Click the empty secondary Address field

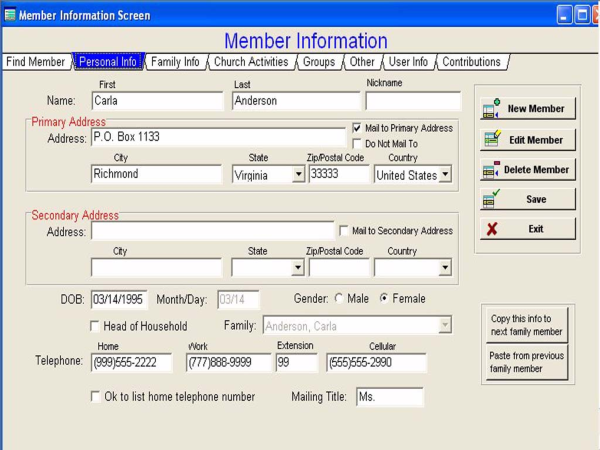(x=212, y=231)
